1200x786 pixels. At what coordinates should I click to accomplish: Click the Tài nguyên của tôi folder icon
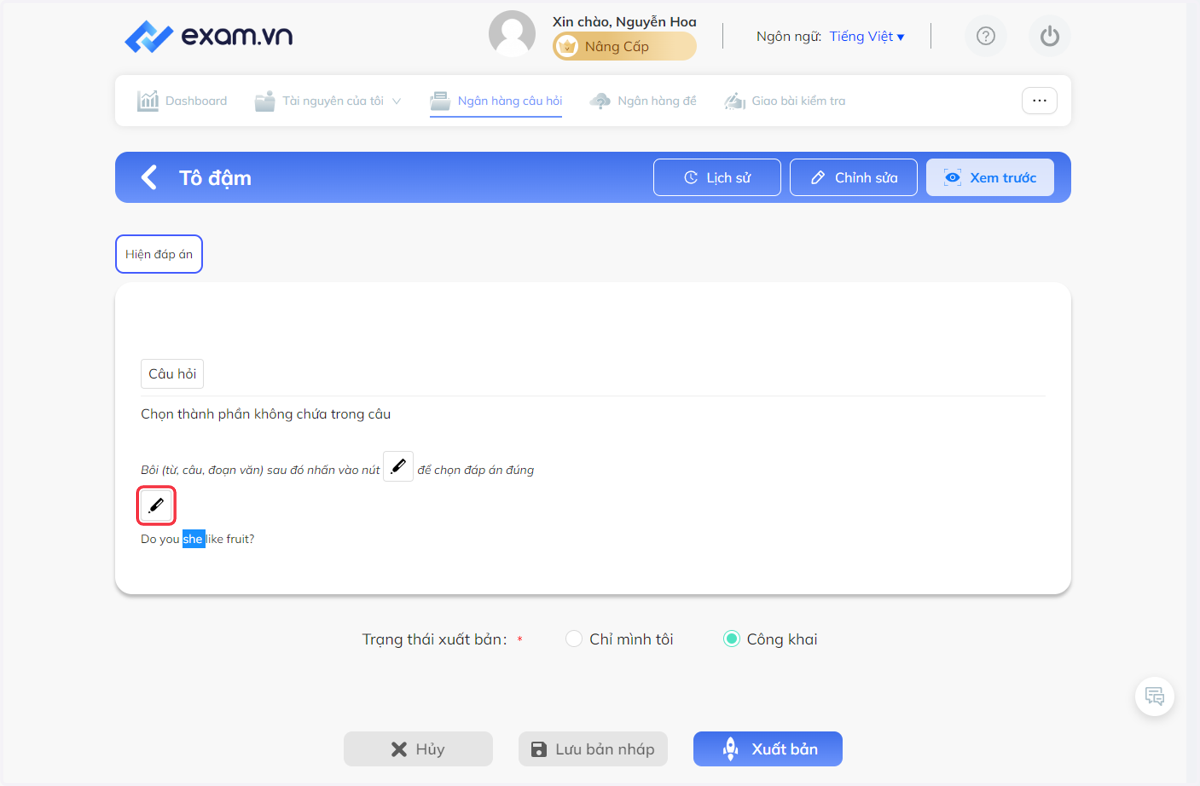pos(264,101)
